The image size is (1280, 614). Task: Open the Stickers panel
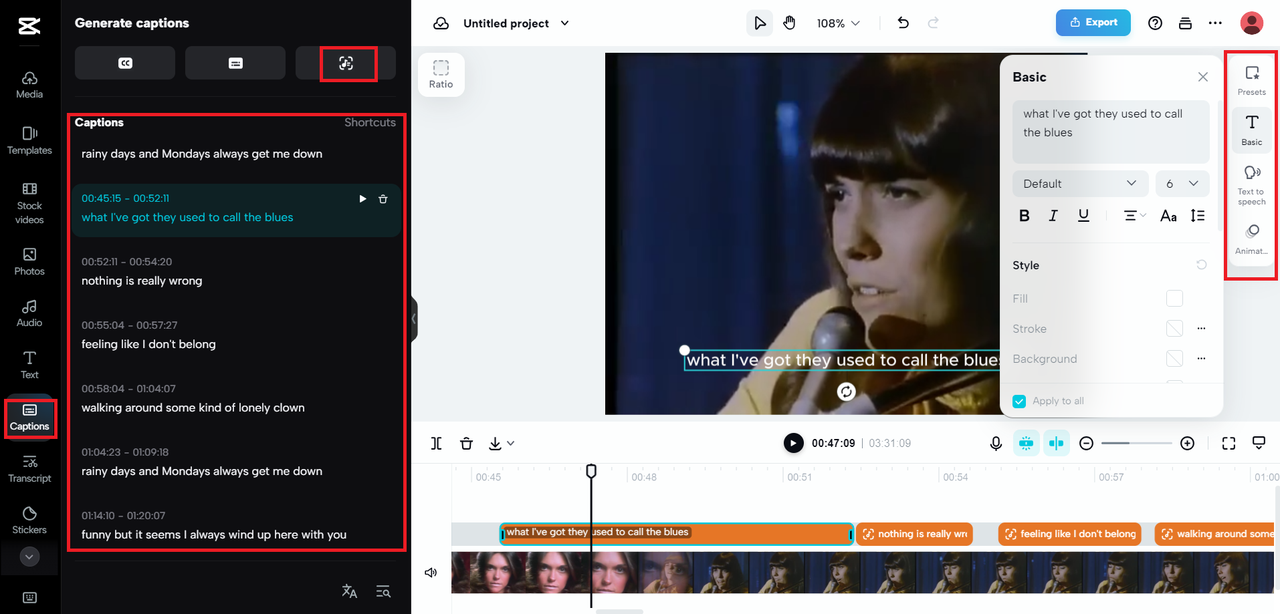click(29, 521)
